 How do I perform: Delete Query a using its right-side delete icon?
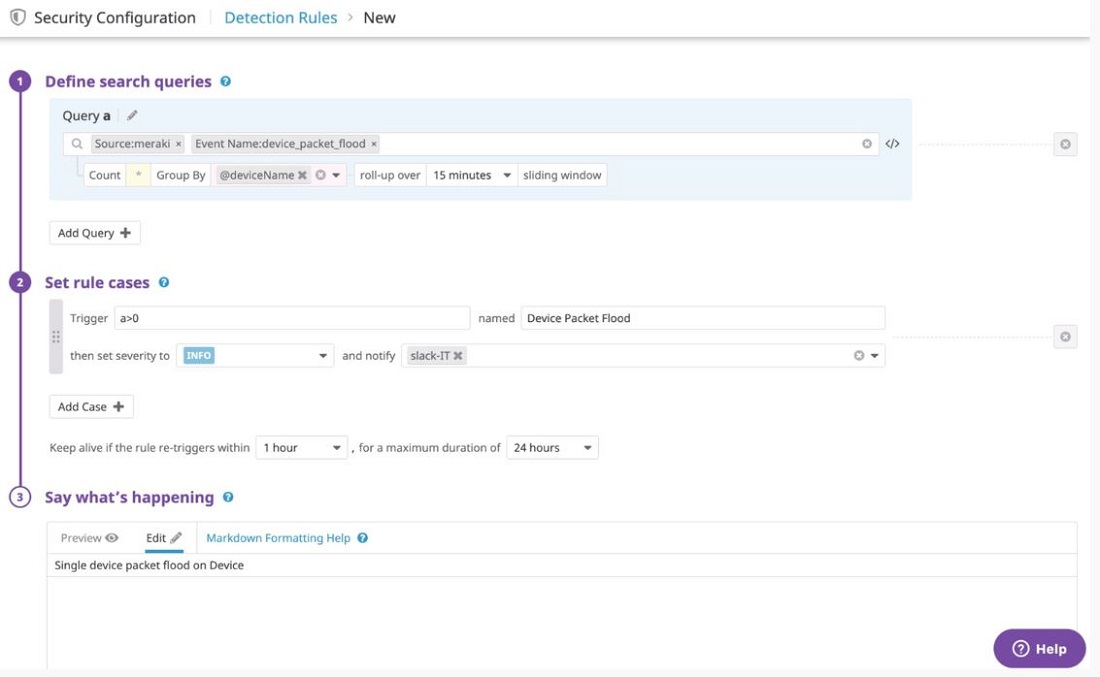click(1065, 143)
